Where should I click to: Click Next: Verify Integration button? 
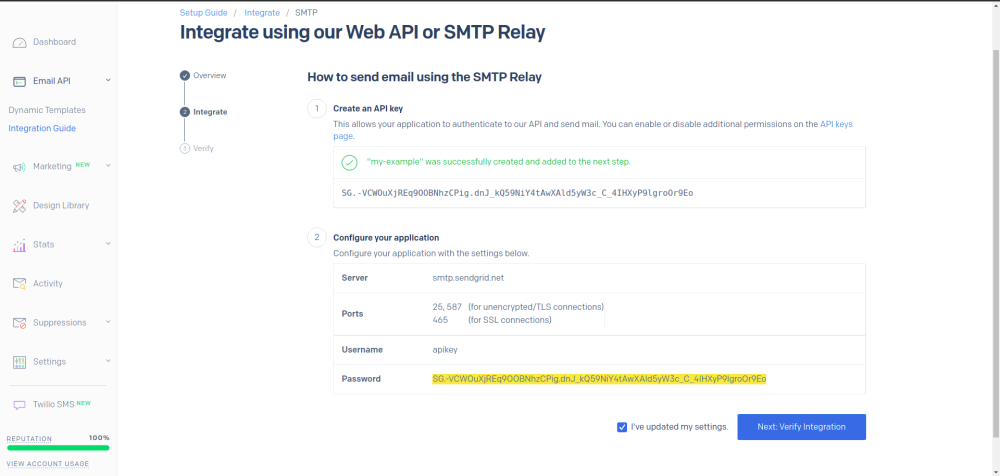tap(801, 427)
